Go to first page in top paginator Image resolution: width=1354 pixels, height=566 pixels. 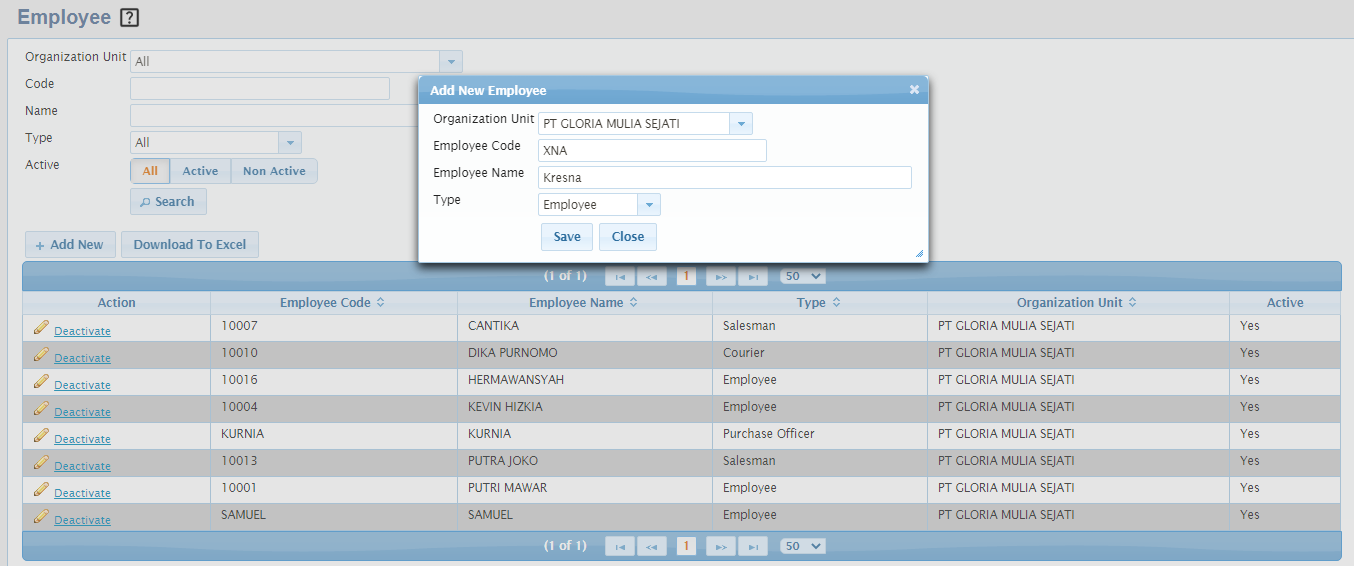[620, 276]
